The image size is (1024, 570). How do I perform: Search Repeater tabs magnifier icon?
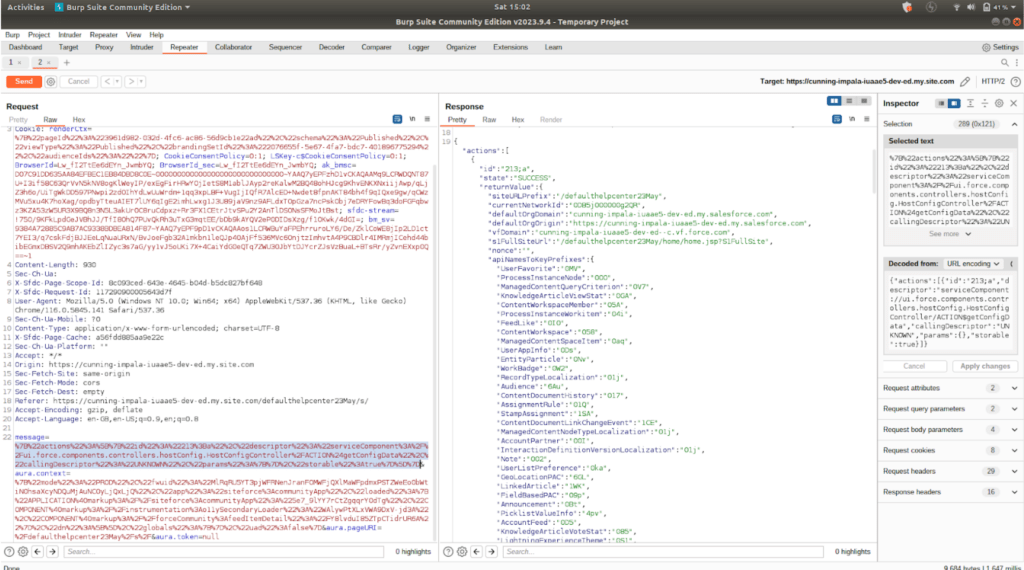click(1004, 63)
